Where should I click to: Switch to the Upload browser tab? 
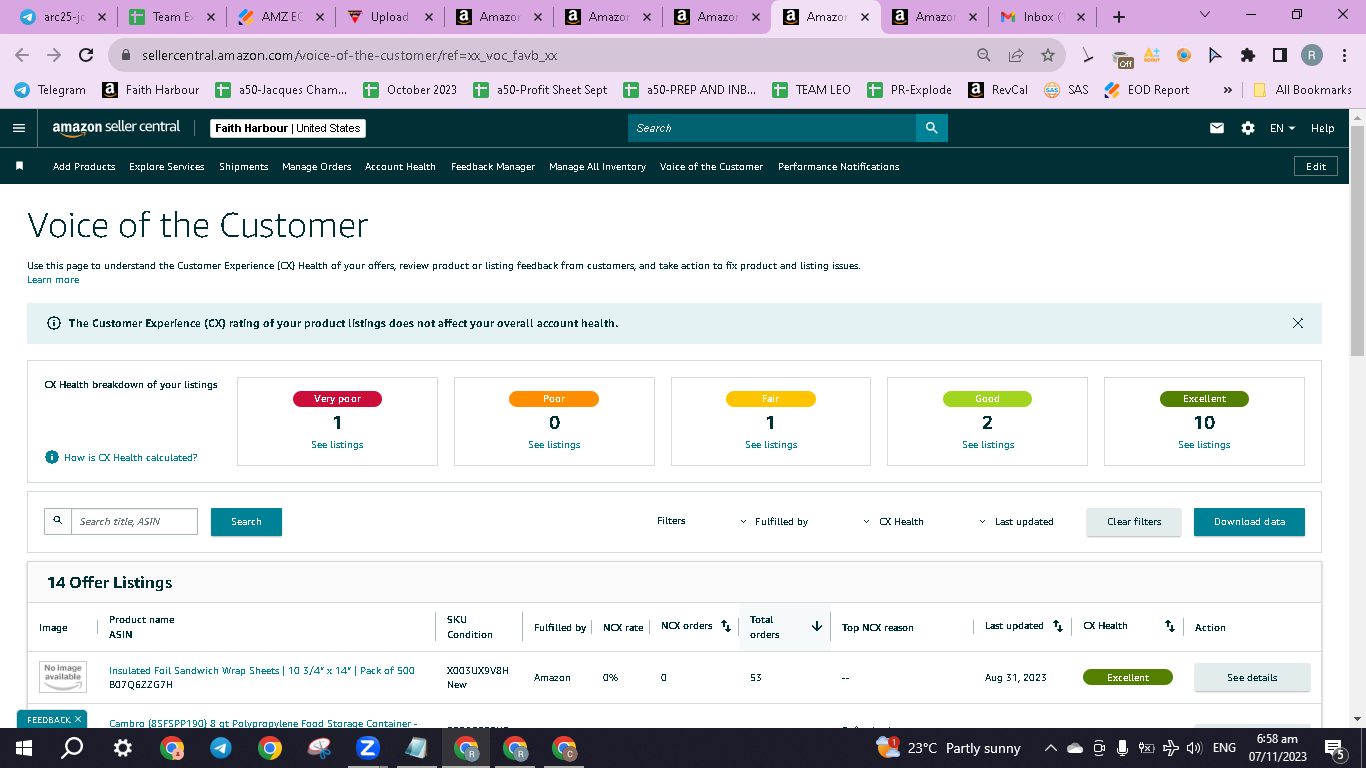pyautogui.click(x=388, y=17)
